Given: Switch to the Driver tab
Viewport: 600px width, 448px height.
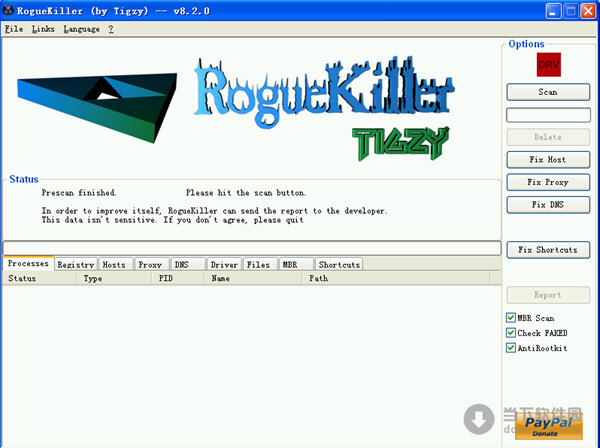Looking at the screenshot, I should [x=224, y=264].
